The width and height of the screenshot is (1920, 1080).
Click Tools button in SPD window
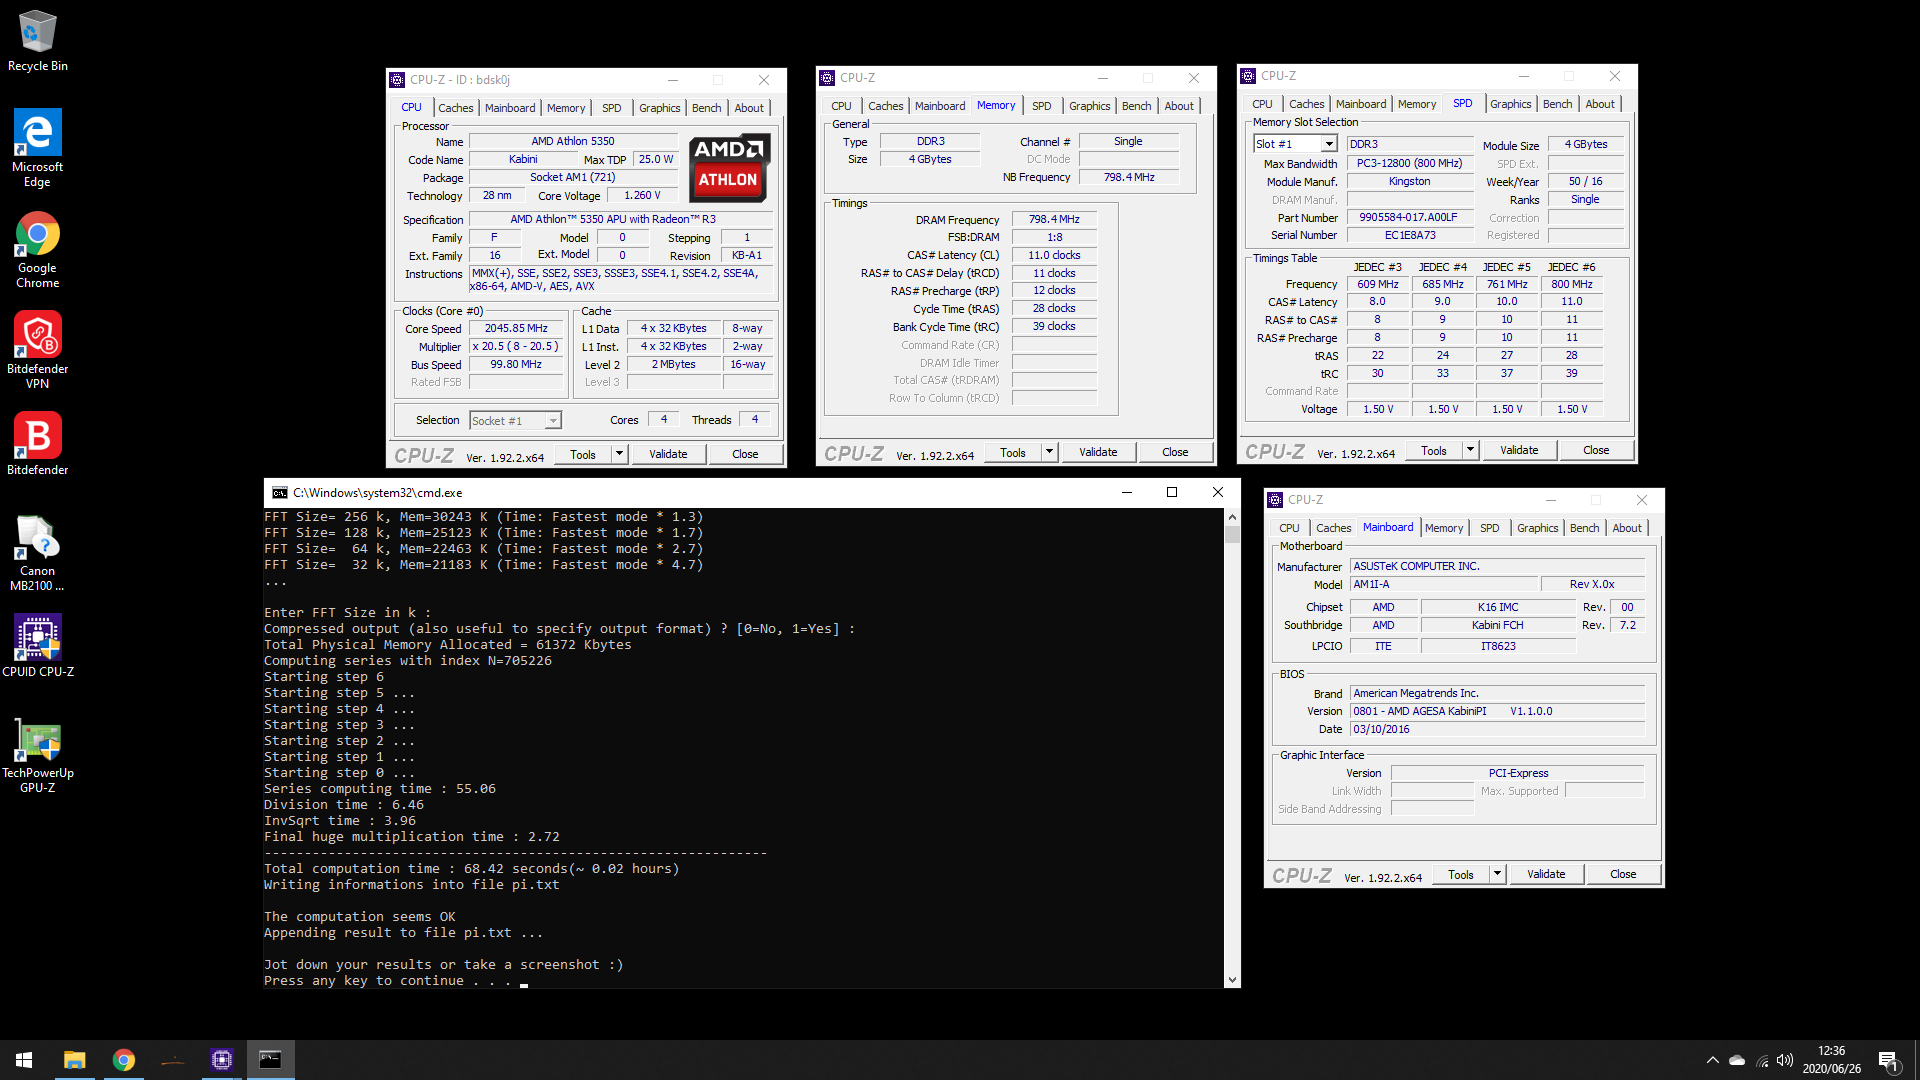(1433, 450)
